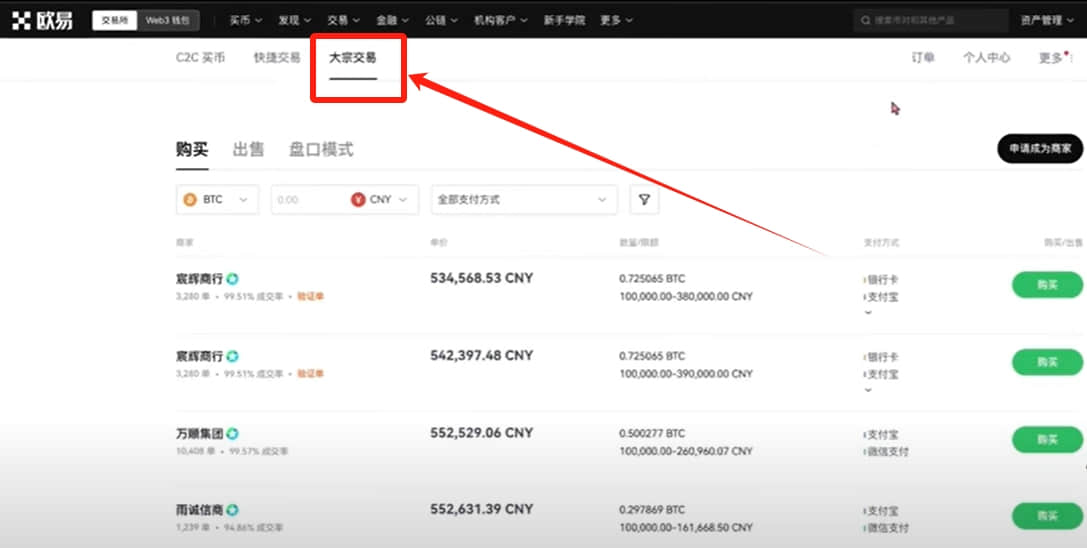Switch to 出售 tab
Screen dimensions: 1087x548
pos(248,149)
